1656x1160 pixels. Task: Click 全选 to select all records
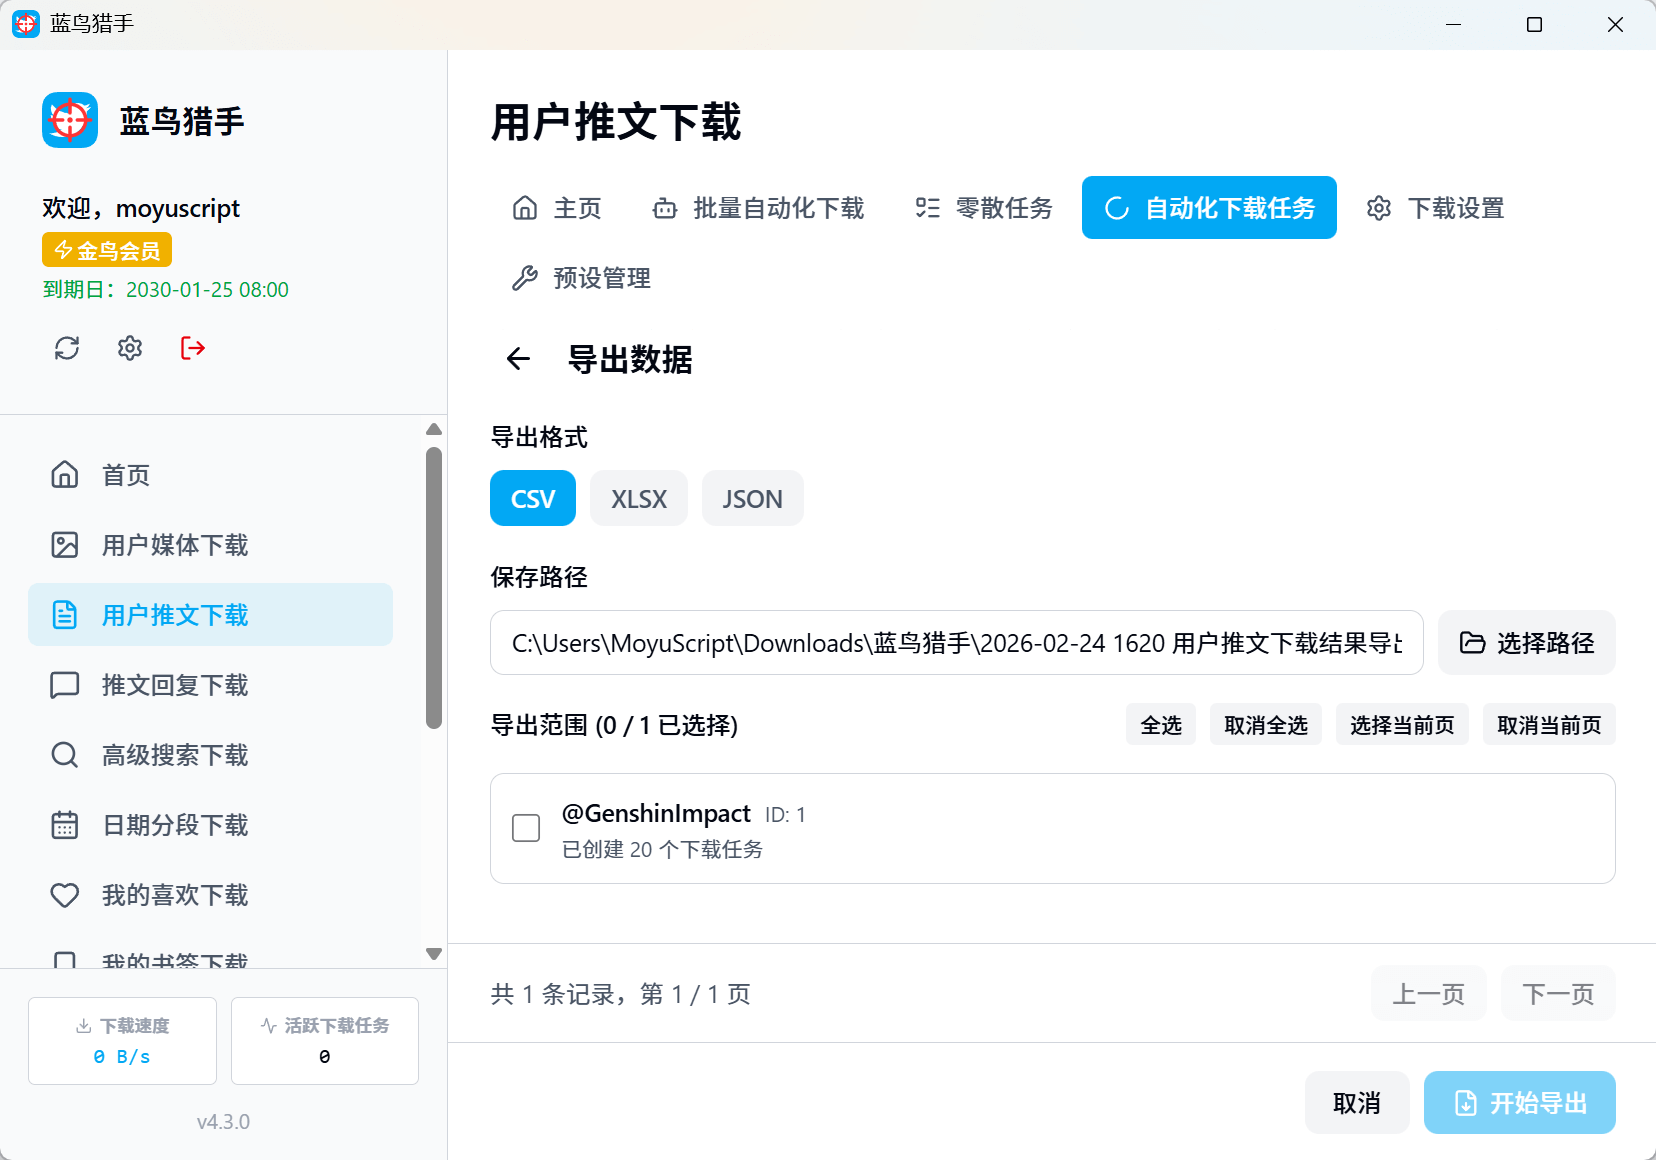pyautogui.click(x=1160, y=725)
